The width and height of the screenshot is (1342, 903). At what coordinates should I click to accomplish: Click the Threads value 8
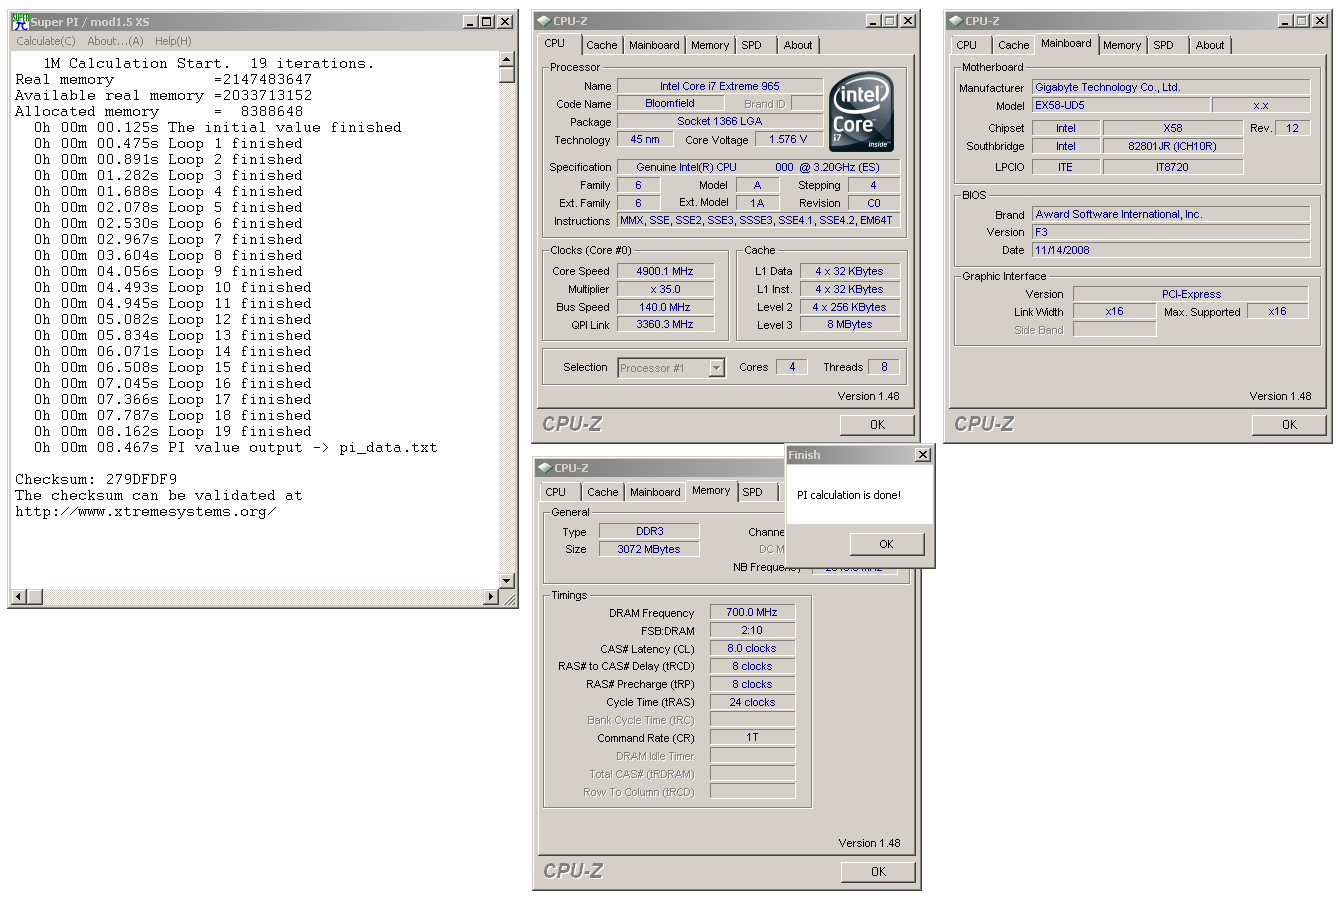pyautogui.click(x=884, y=367)
